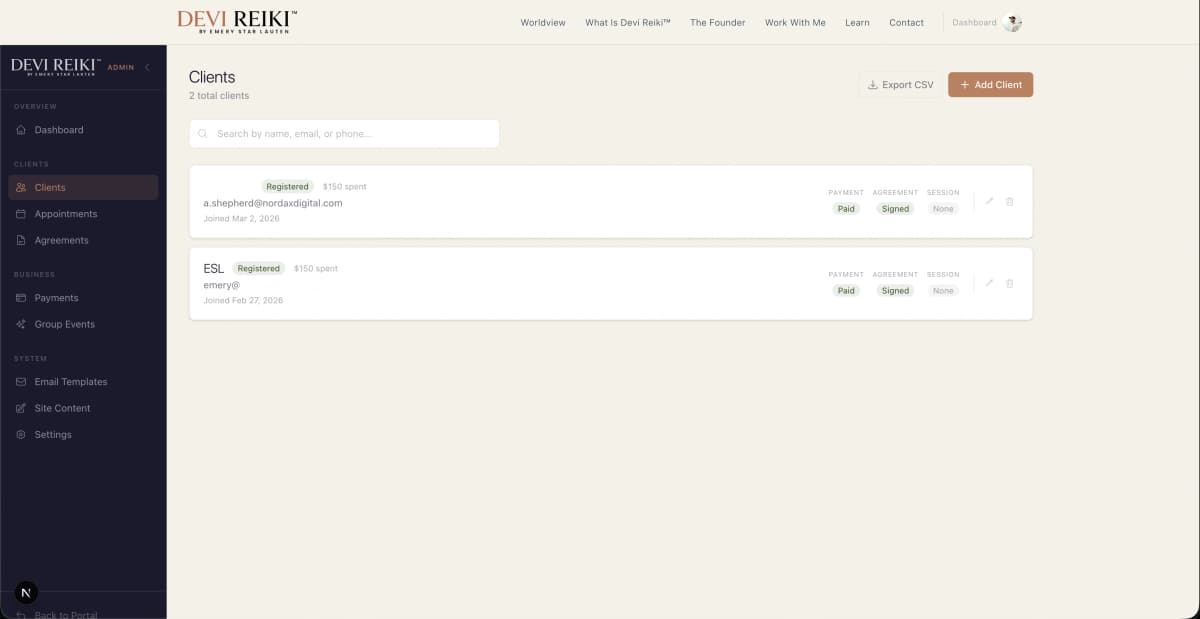
Task: Open Dashboard using the house icon
Action: (21, 130)
